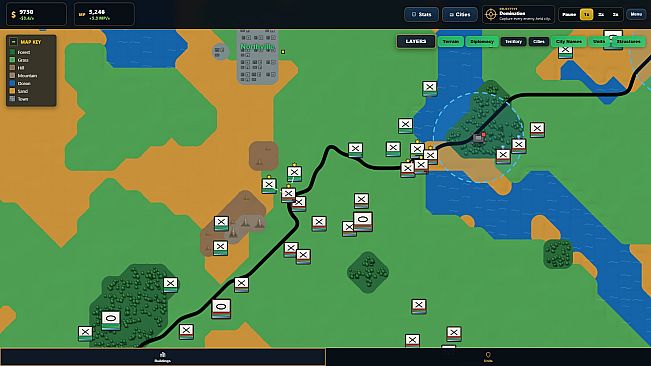Click the 9730 money amount
This screenshot has width=651, height=366.
[26, 12]
